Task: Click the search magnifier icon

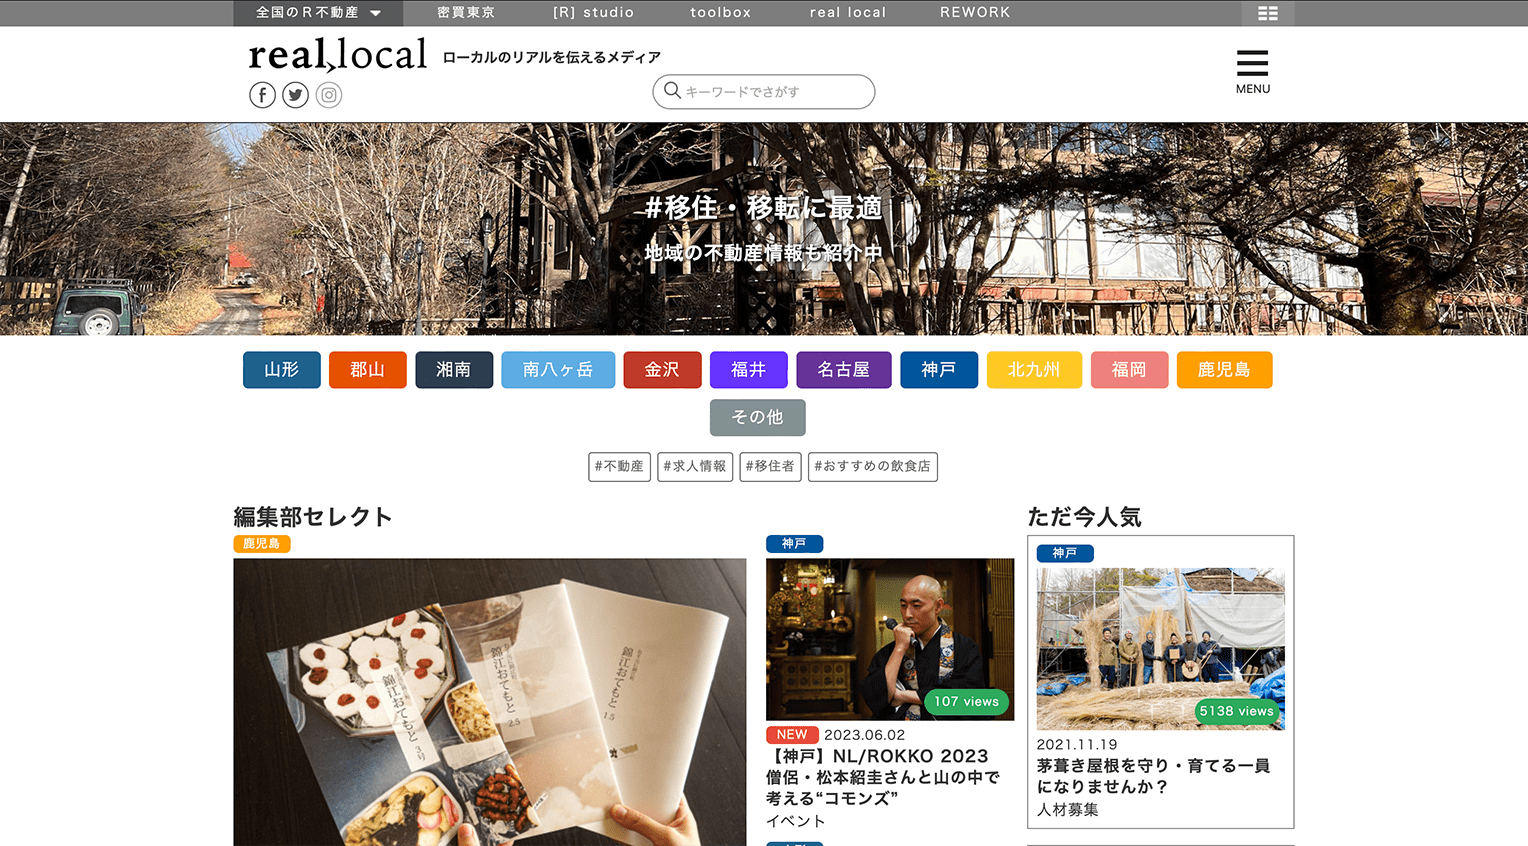Action: pyautogui.click(x=673, y=91)
